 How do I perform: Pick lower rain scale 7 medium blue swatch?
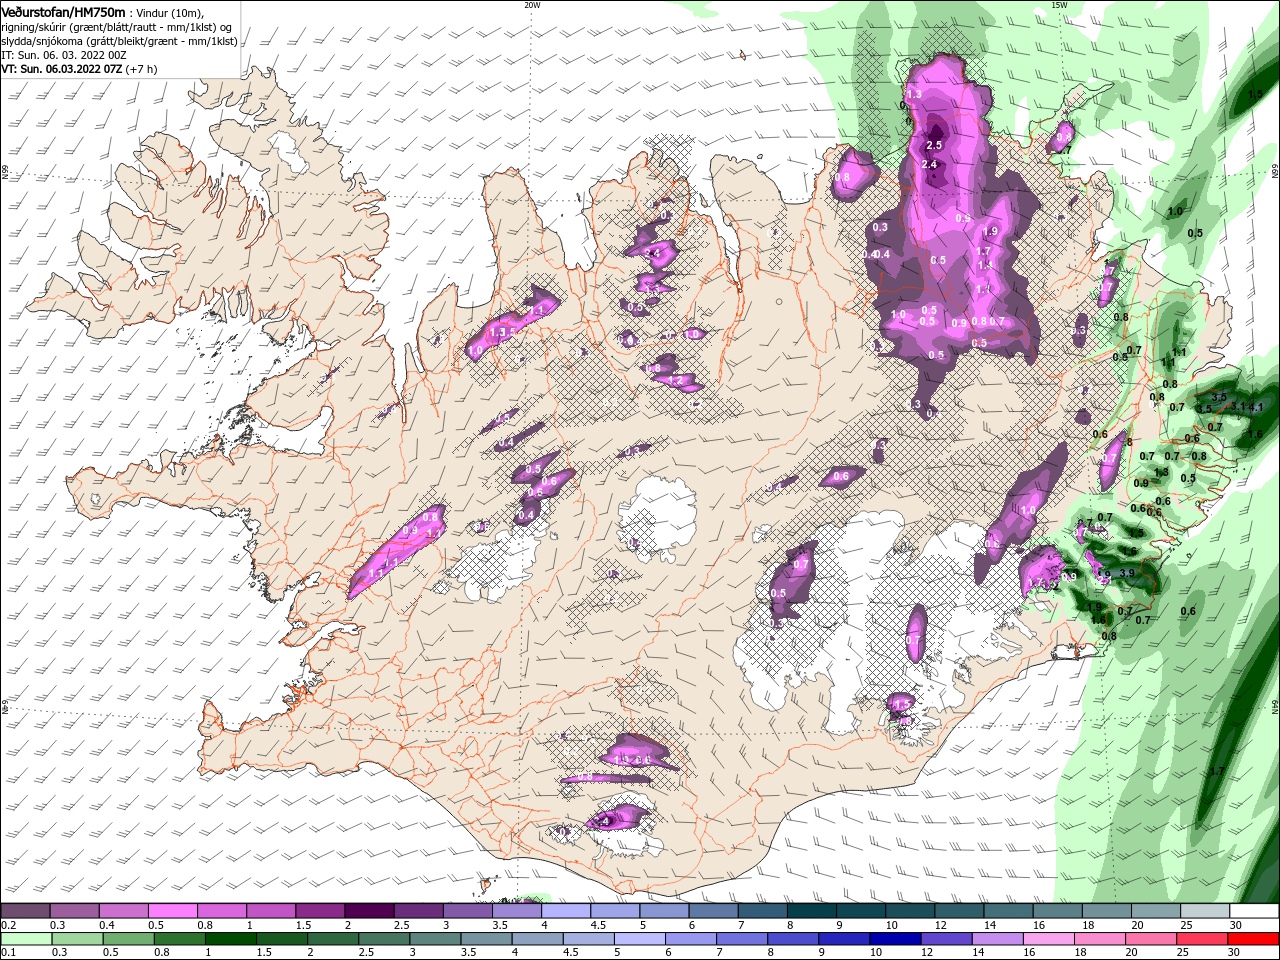742,939
